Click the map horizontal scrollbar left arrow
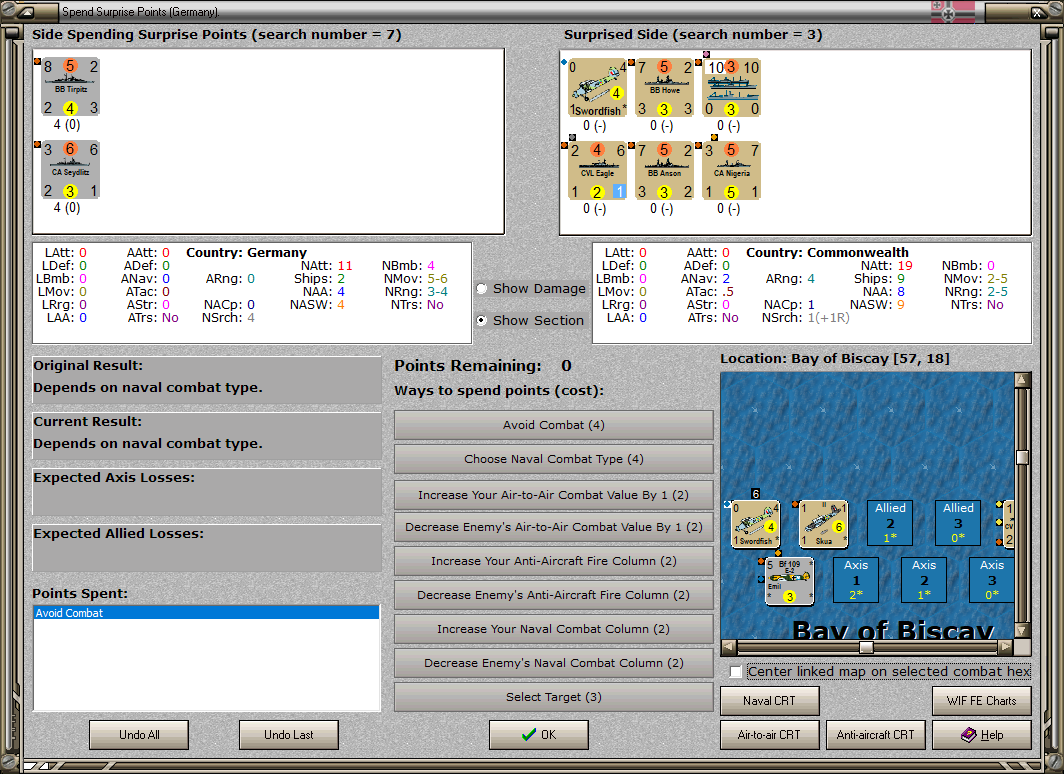The width and height of the screenshot is (1064, 774). pyautogui.click(x=728, y=647)
